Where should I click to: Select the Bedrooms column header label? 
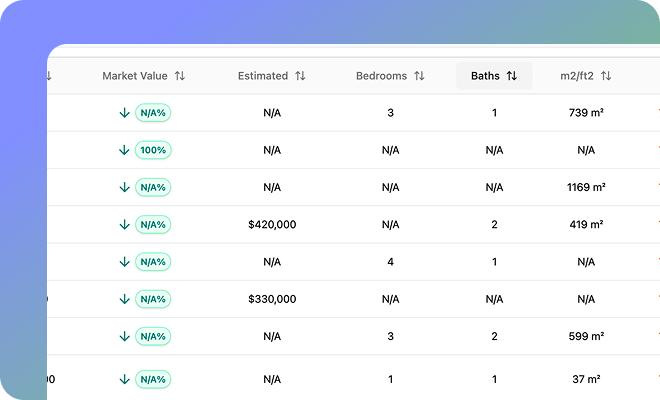click(382, 76)
